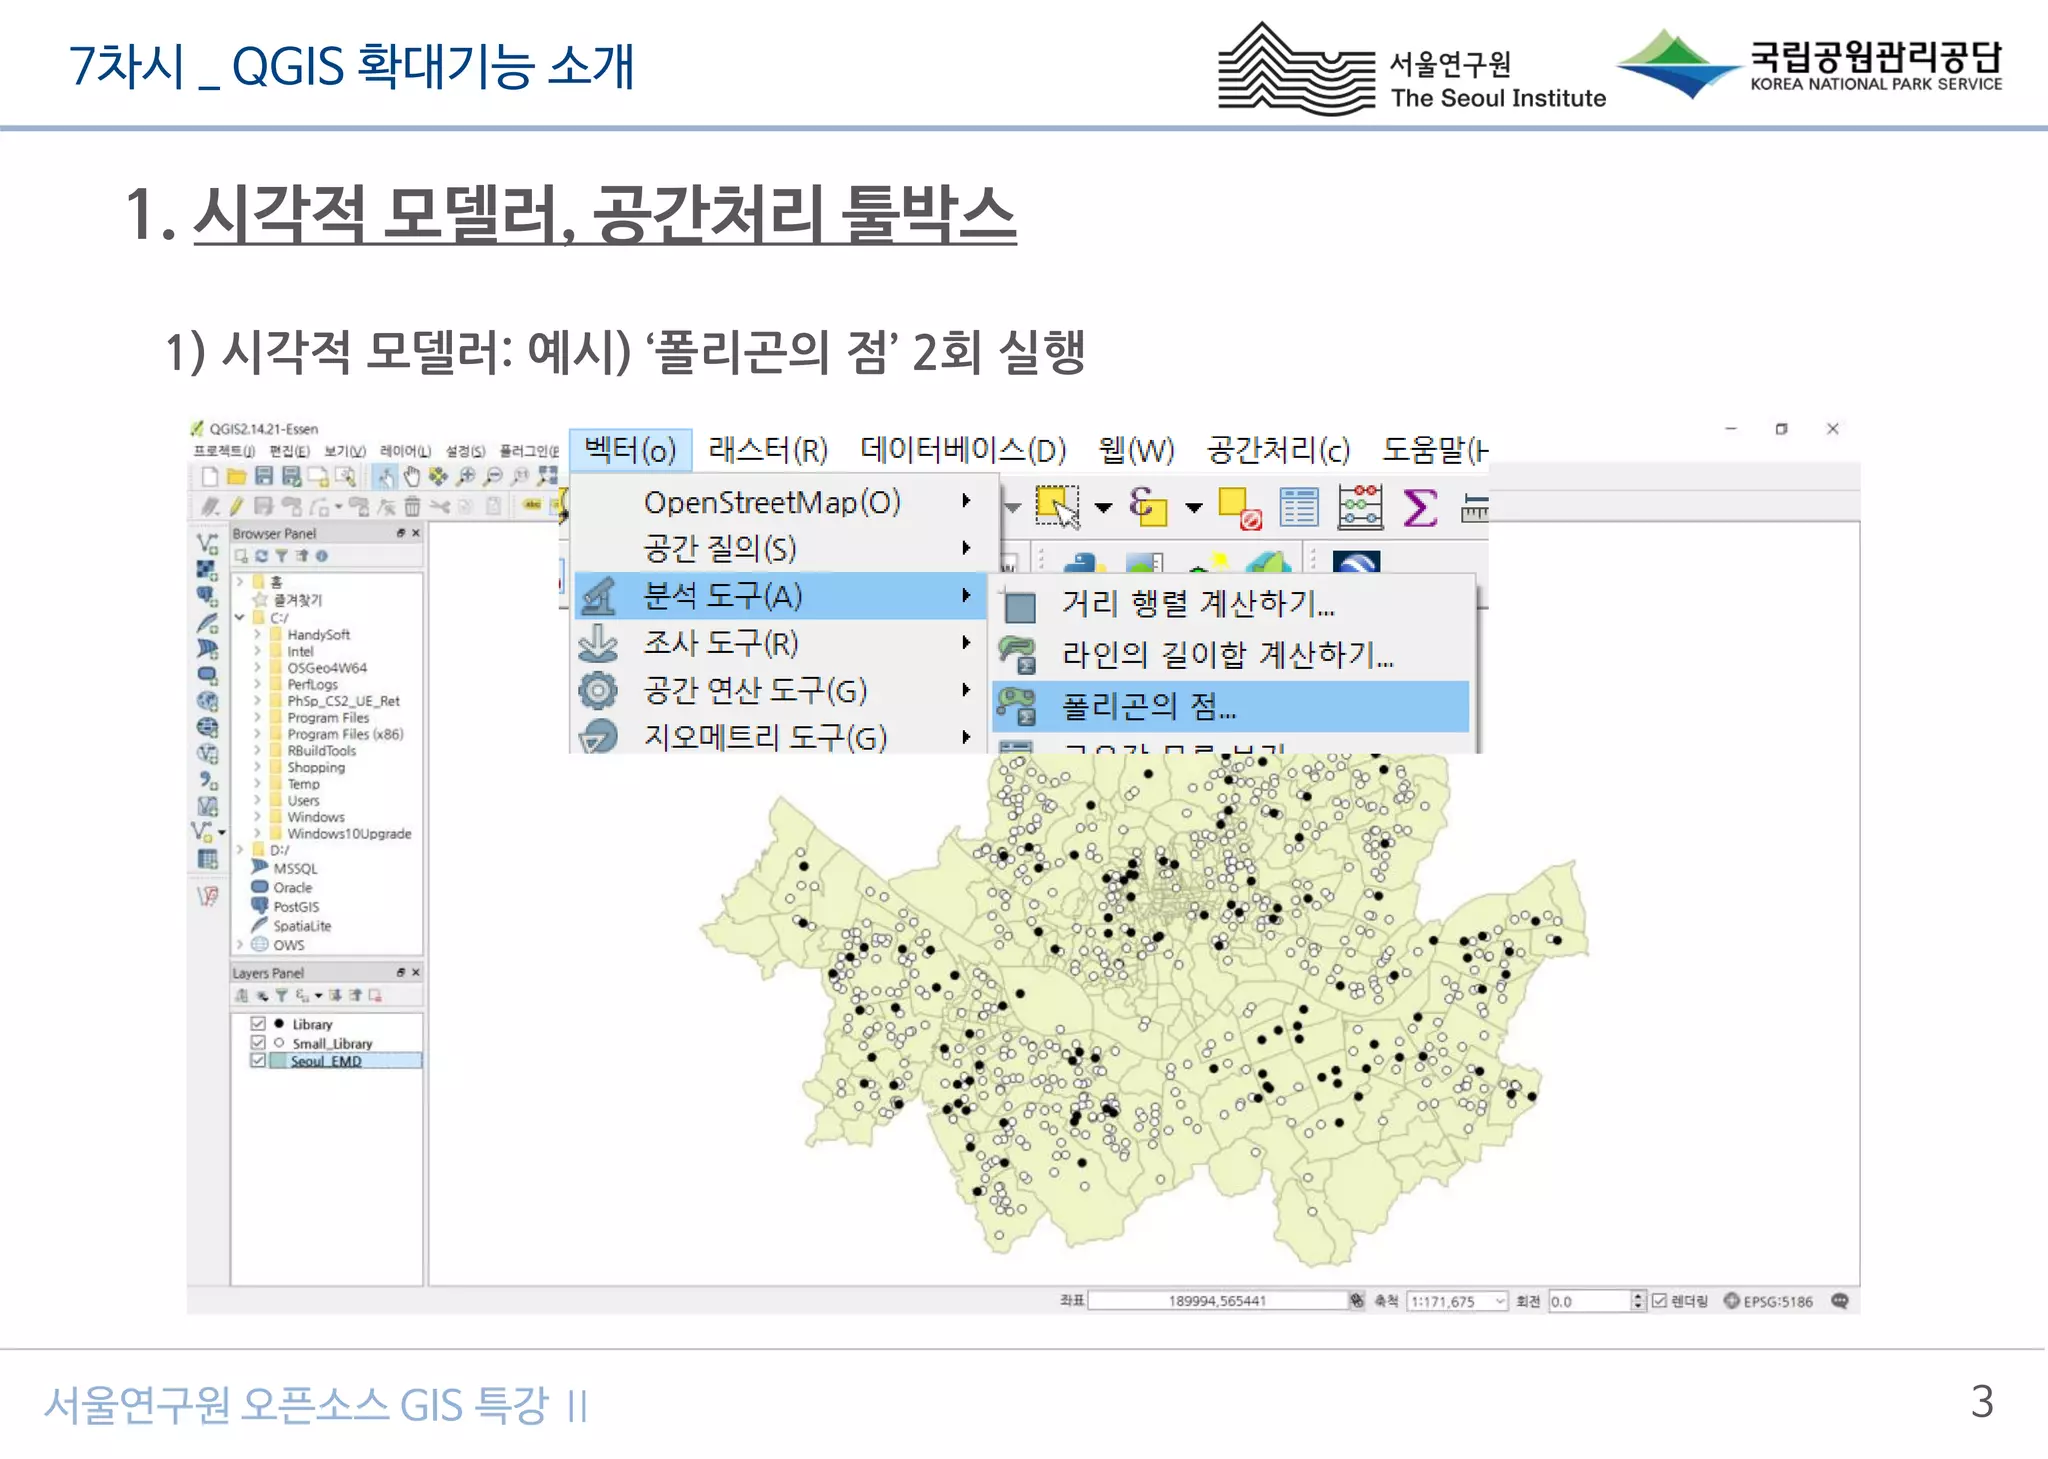Image resolution: width=2048 pixels, height=1459 pixels.
Task: Float the Layers Panel with the undock button
Action: 401,973
